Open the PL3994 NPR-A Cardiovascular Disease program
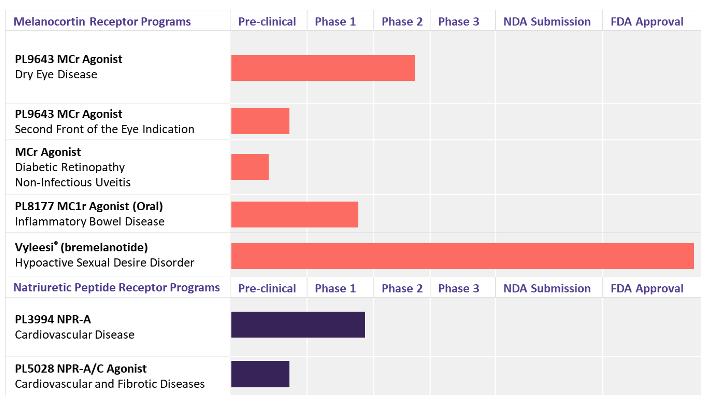 click(x=74, y=326)
